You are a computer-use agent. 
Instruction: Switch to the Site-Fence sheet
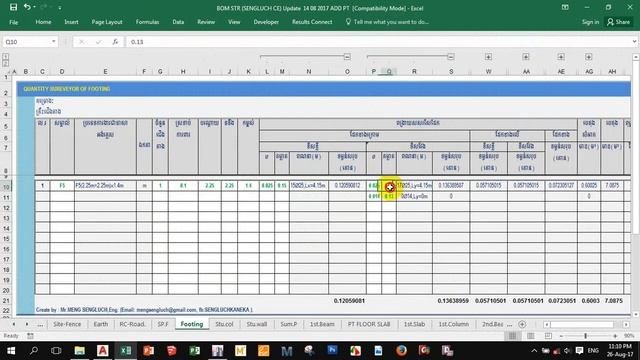pyautogui.click(x=67, y=324)
